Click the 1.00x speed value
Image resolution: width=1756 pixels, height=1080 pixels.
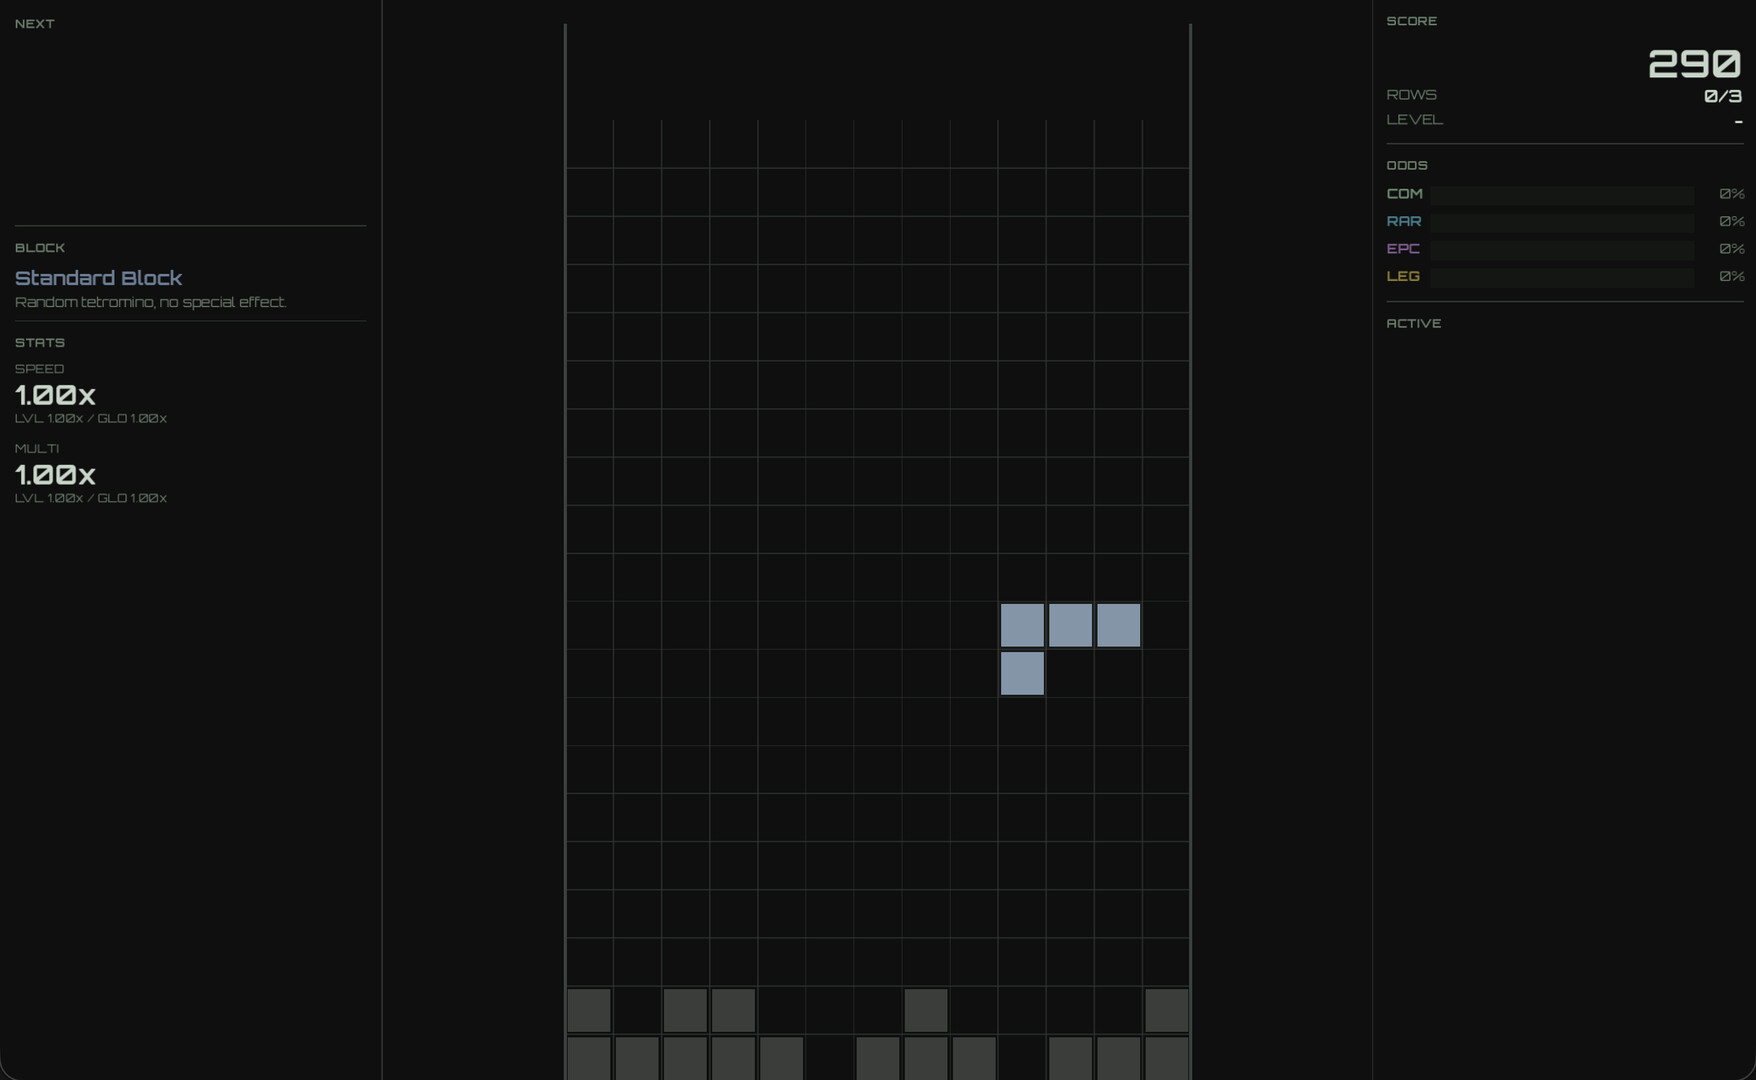tap(55, 395)
